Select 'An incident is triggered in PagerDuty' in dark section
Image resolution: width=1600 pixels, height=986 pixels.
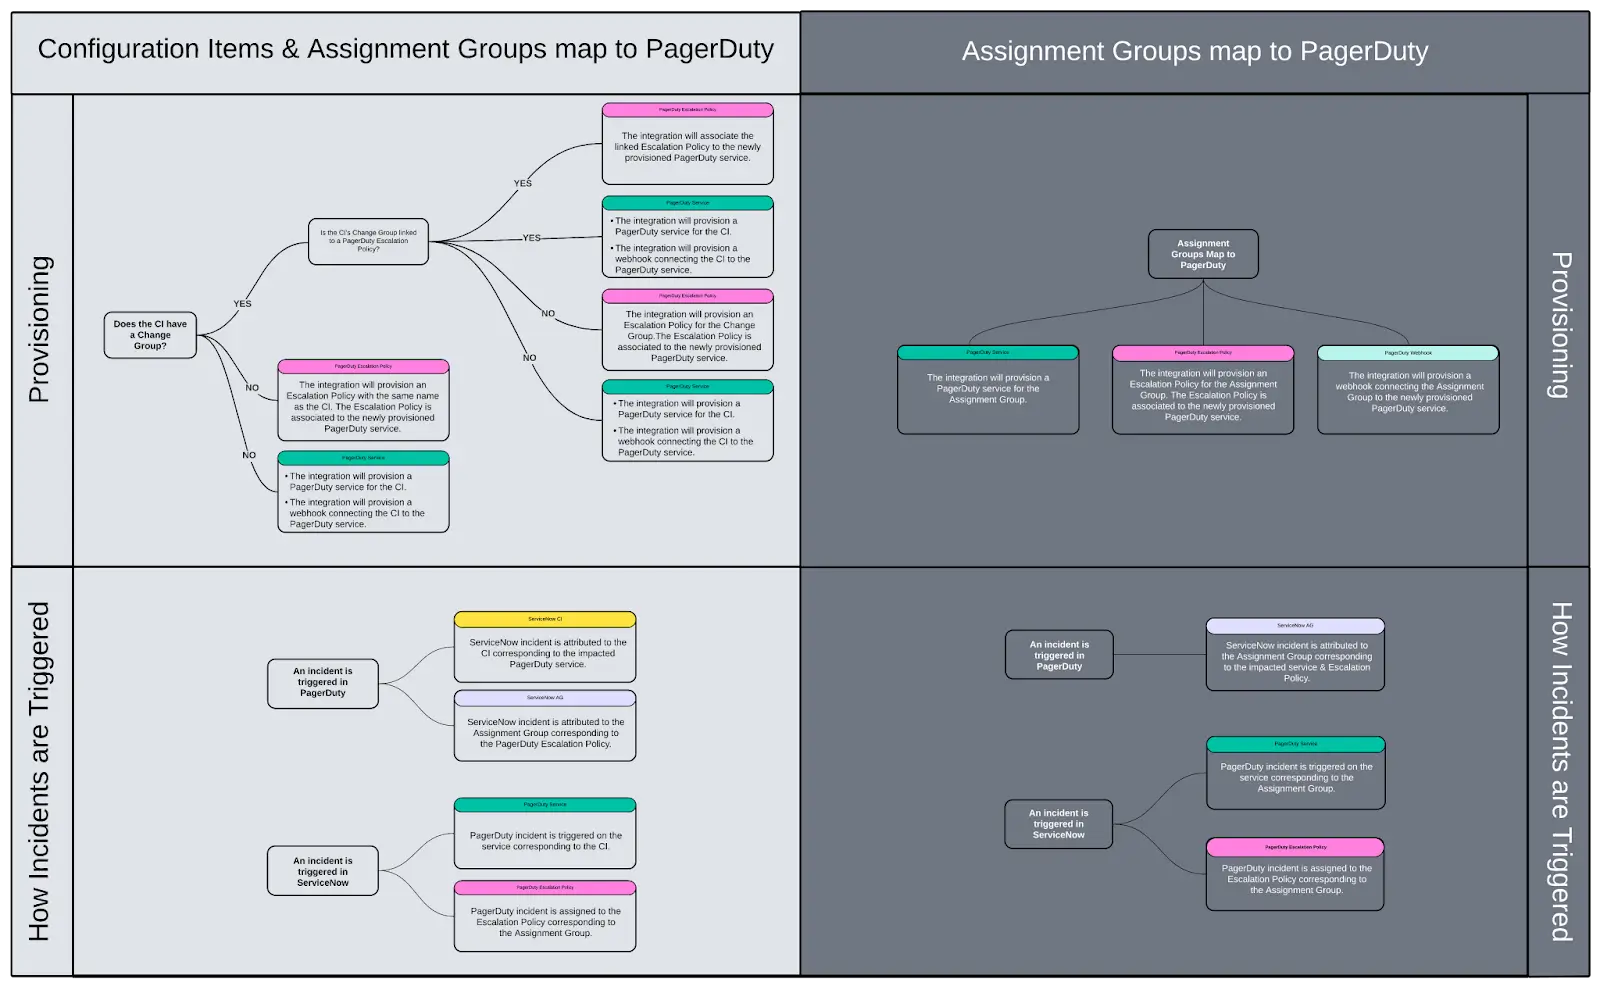coord(1059,655)
